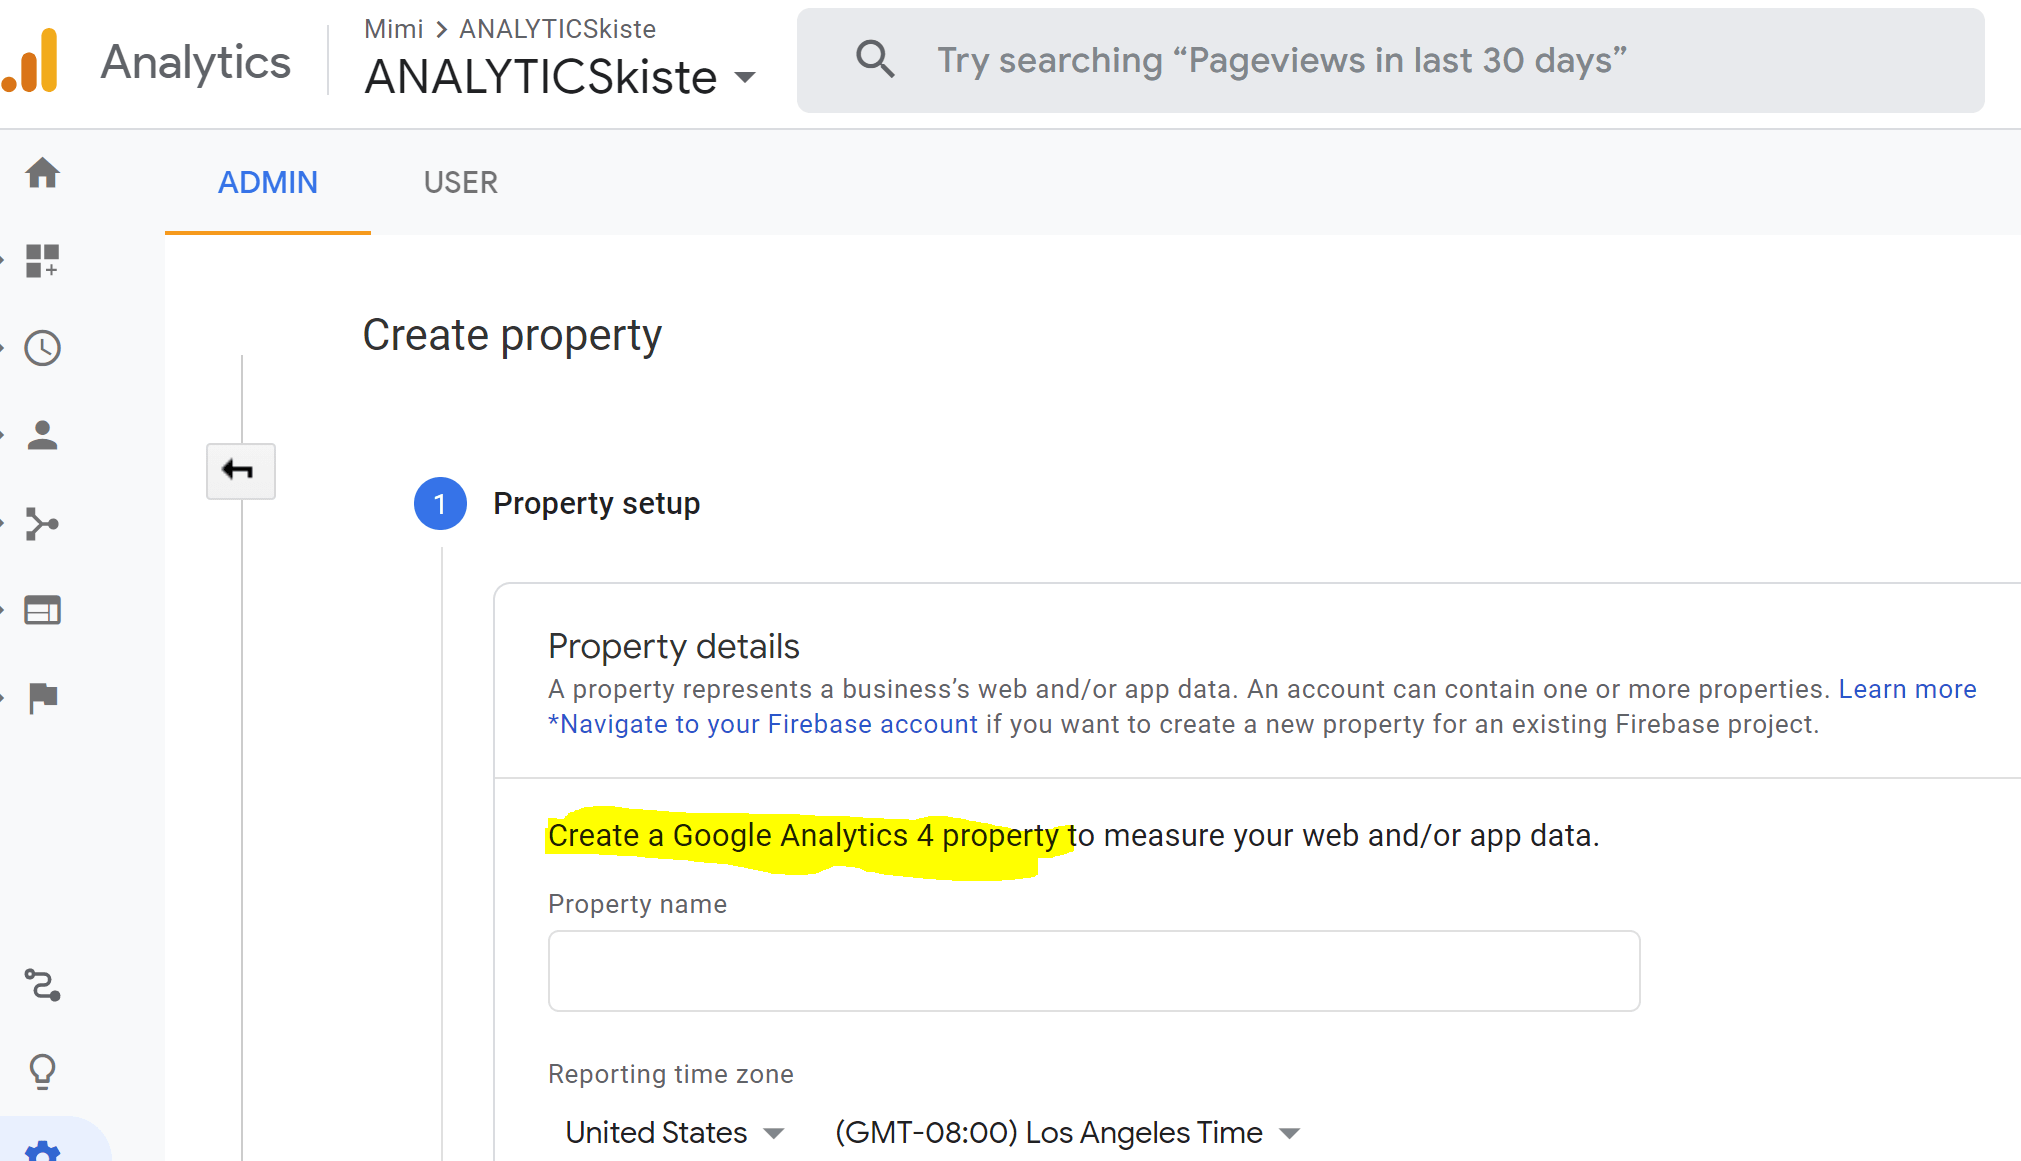The image size is (2021, 1161).
Task: Open Behavior reports icon
Action: [x=42, y=610]
